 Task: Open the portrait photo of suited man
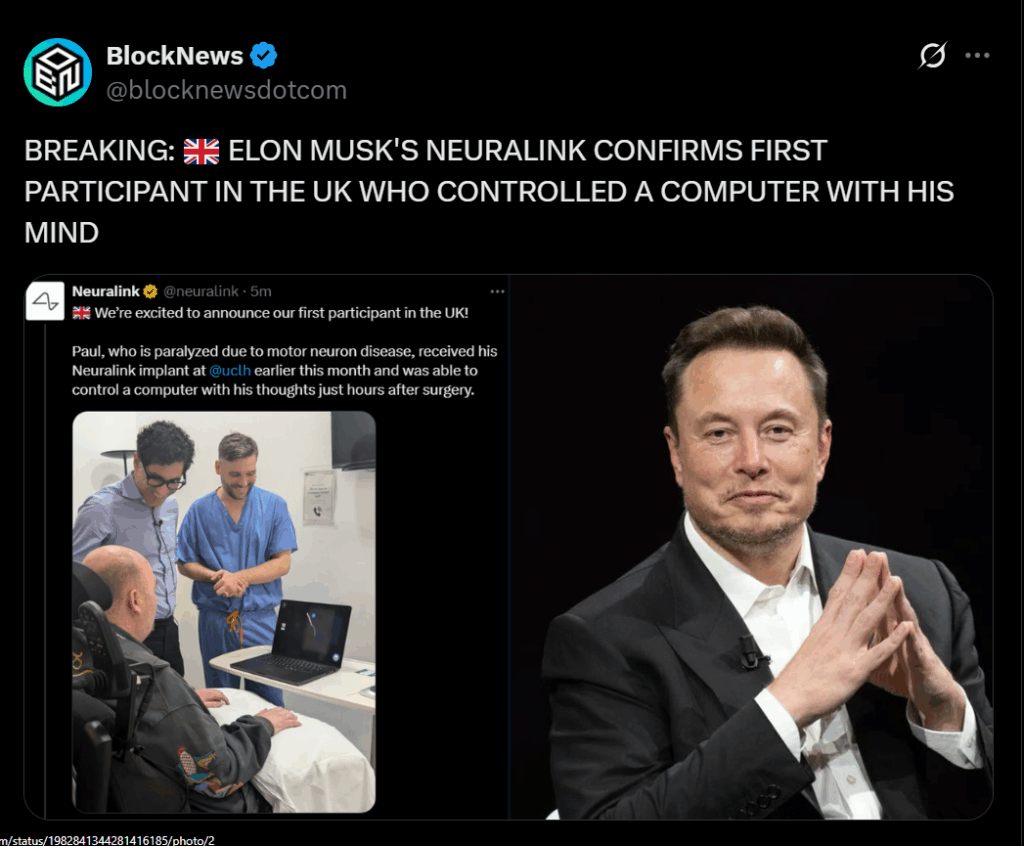click(751, 547)
